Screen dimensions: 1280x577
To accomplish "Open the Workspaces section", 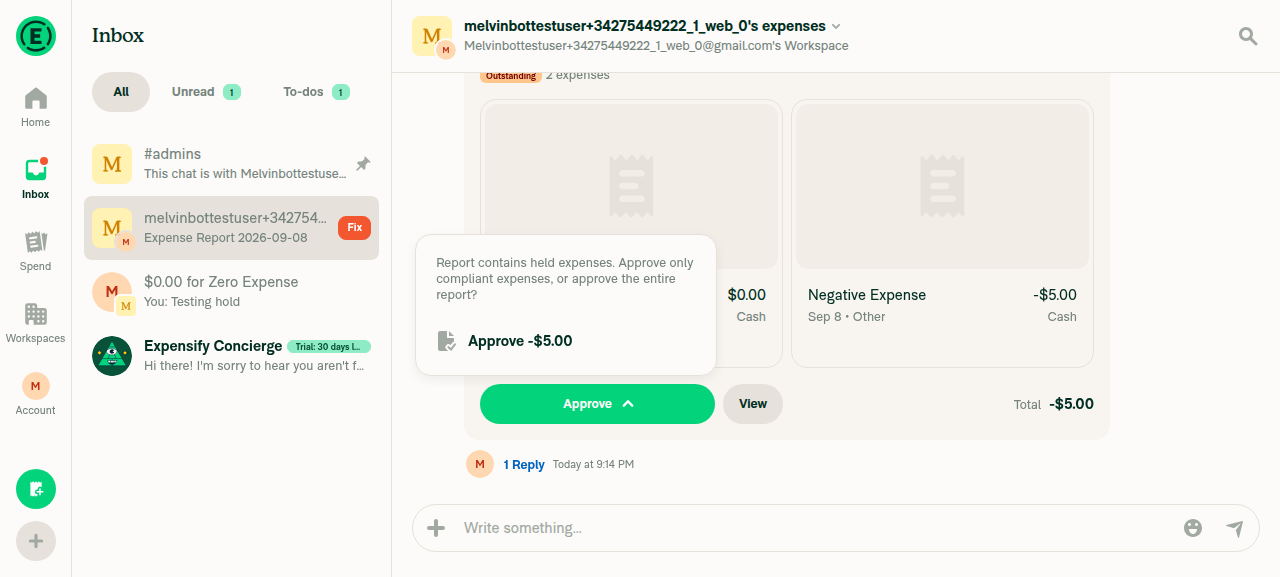I will 35,323.
